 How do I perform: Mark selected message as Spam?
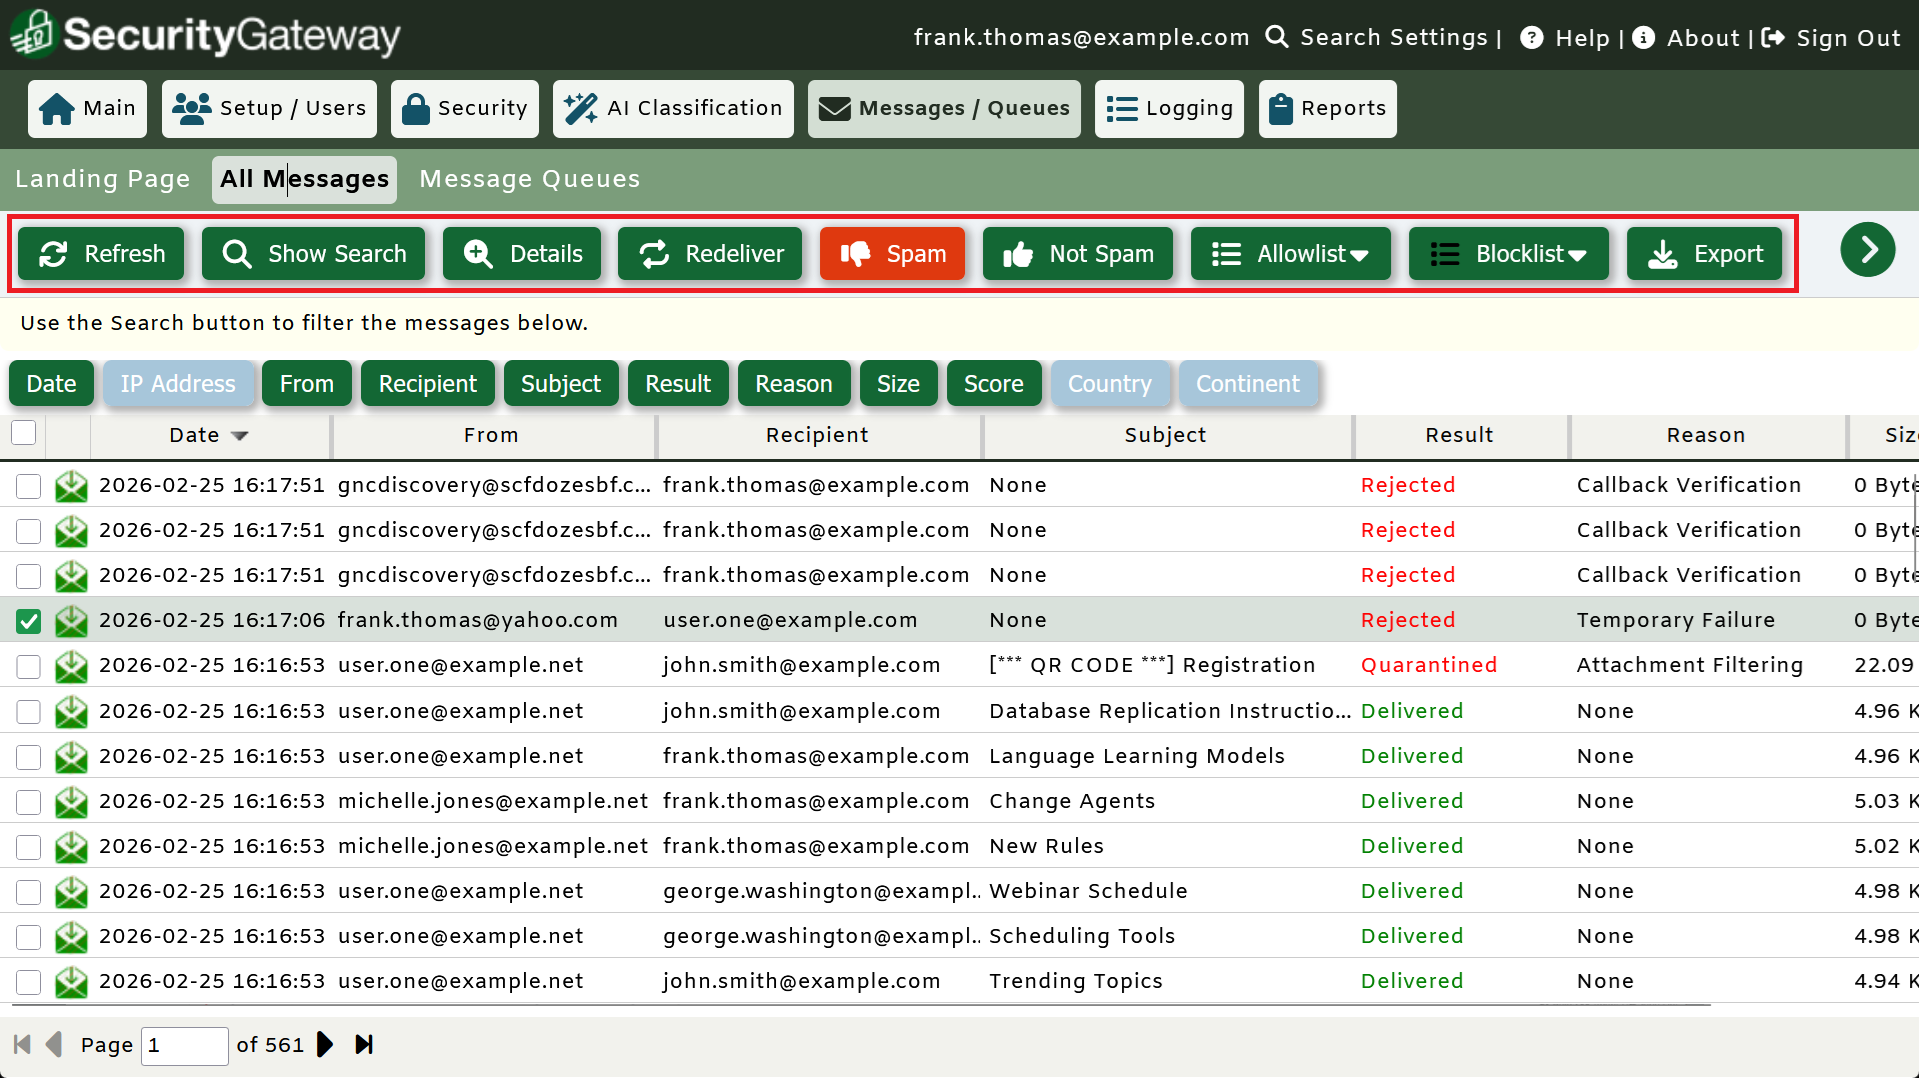click(x=892, y=254)
